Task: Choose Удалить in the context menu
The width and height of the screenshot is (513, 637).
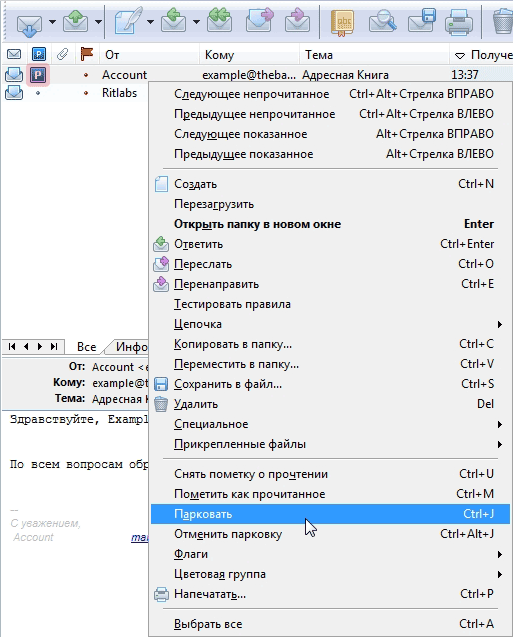Action: tap(329, 404)
